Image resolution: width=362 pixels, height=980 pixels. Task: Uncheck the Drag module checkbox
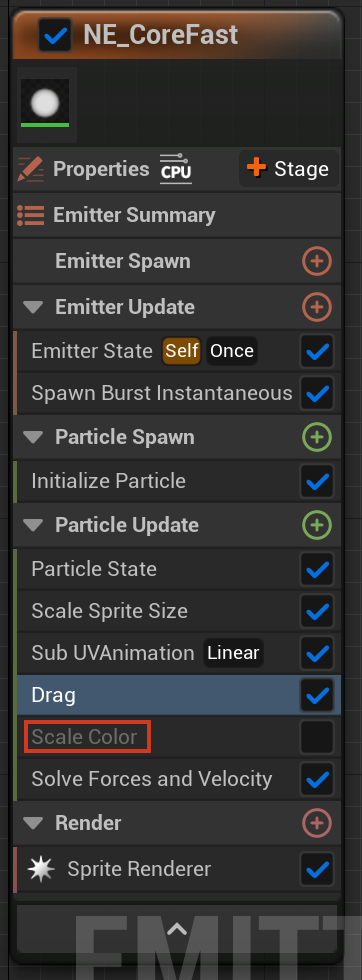pyautogui.click(x=316, y=695)
